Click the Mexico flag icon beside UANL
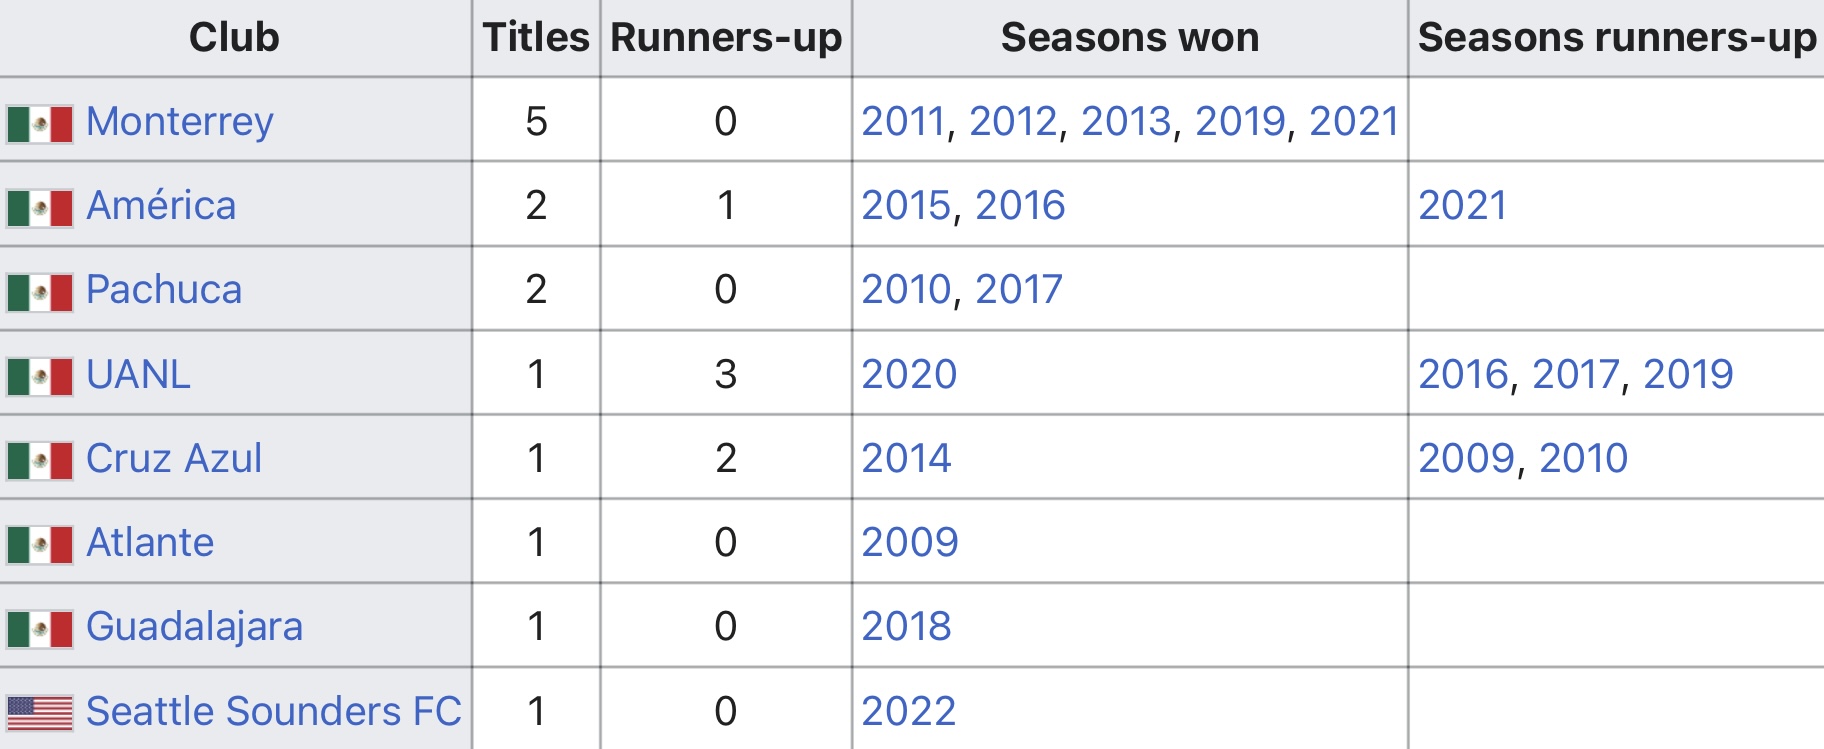The image size is (1824, 749). click(40, 377)
